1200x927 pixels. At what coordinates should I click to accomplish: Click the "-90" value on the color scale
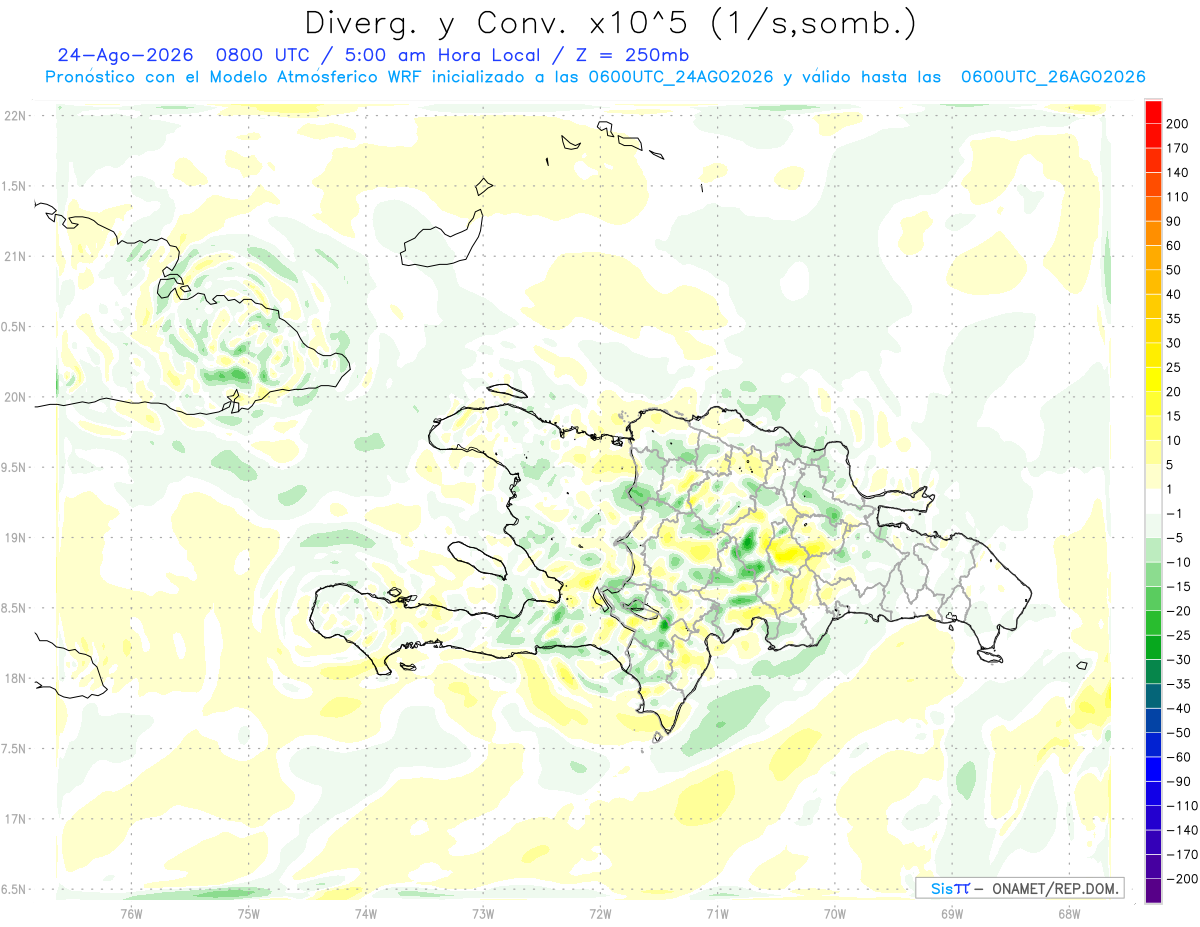1180,782
